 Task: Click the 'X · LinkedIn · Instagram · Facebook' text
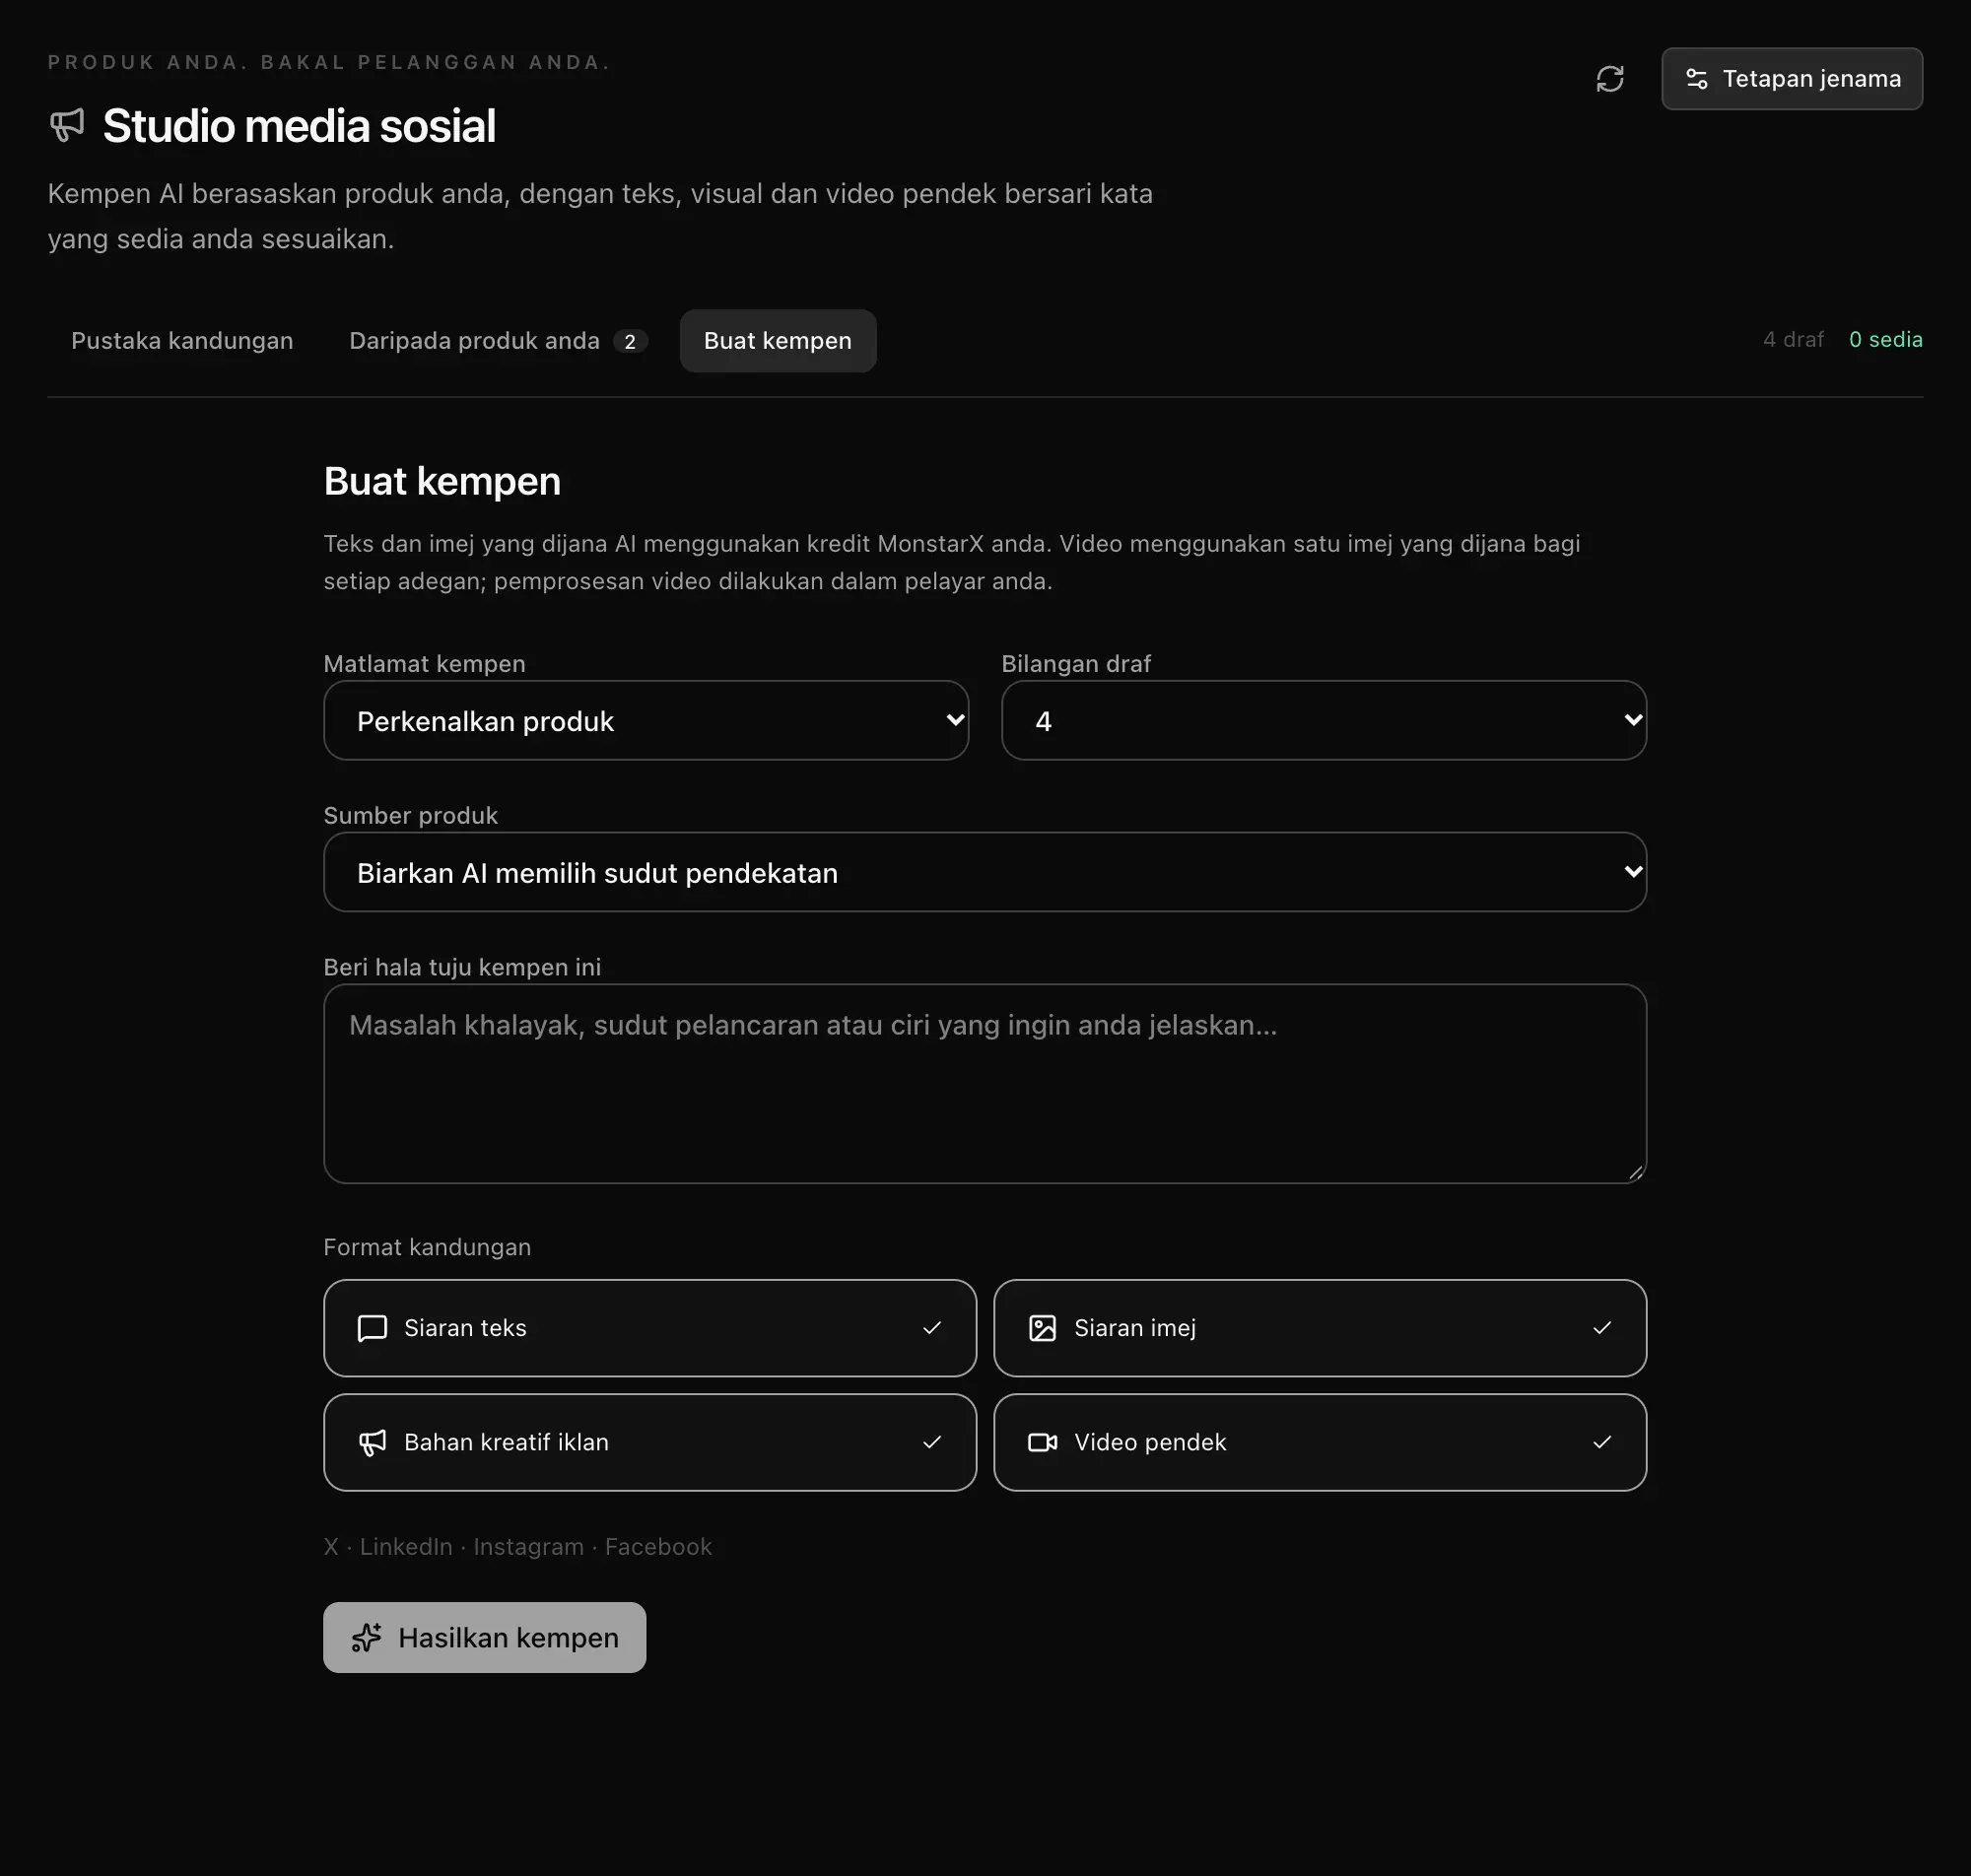[x=517, y=1547]
